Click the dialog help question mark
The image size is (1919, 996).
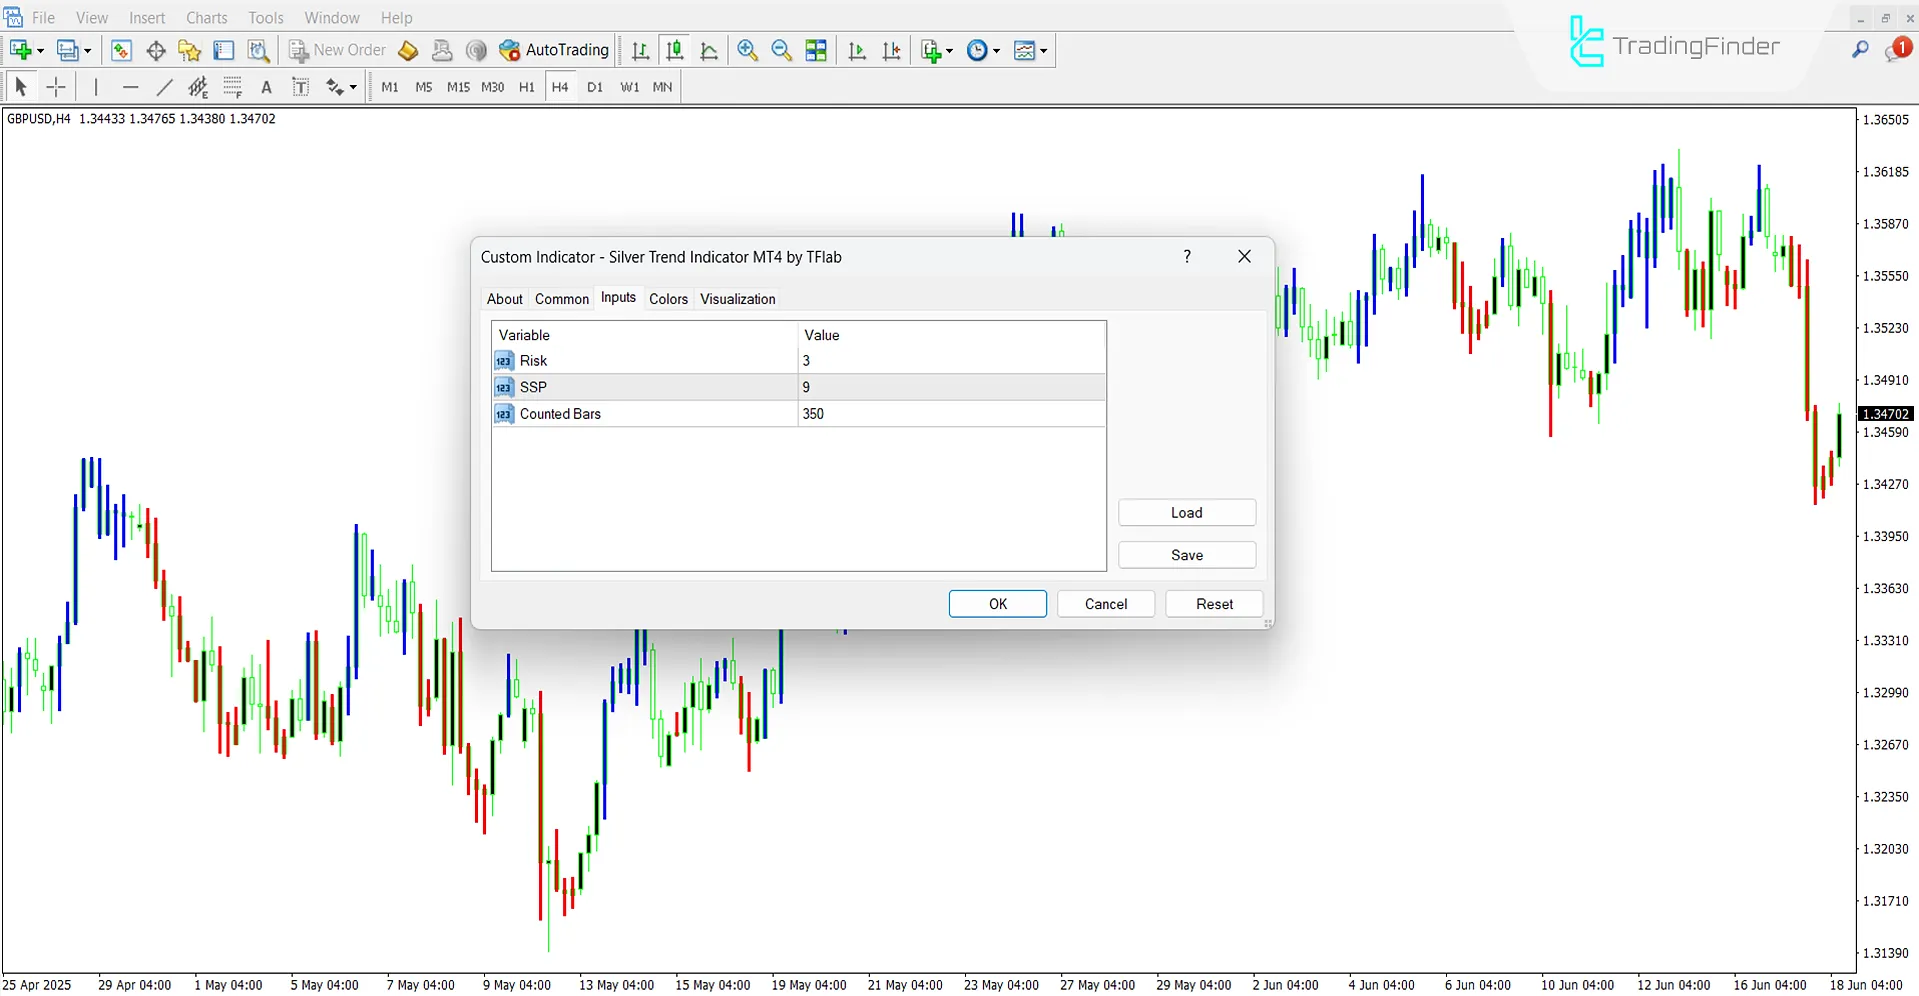(x=1187, y=257)
